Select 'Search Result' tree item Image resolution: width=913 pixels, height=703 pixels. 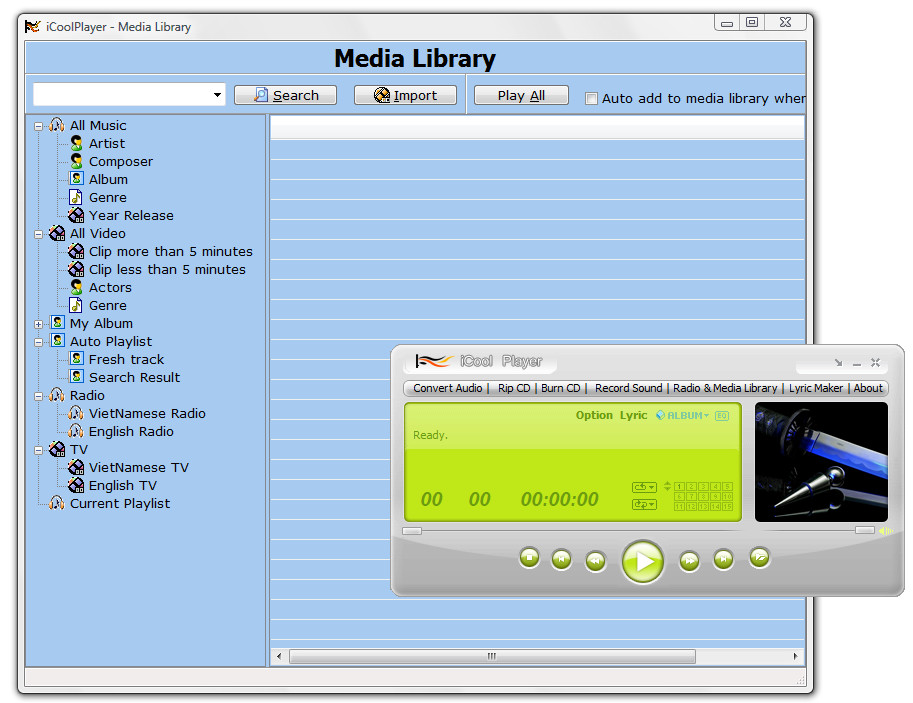pyautogui.click(x=134, y=377)
